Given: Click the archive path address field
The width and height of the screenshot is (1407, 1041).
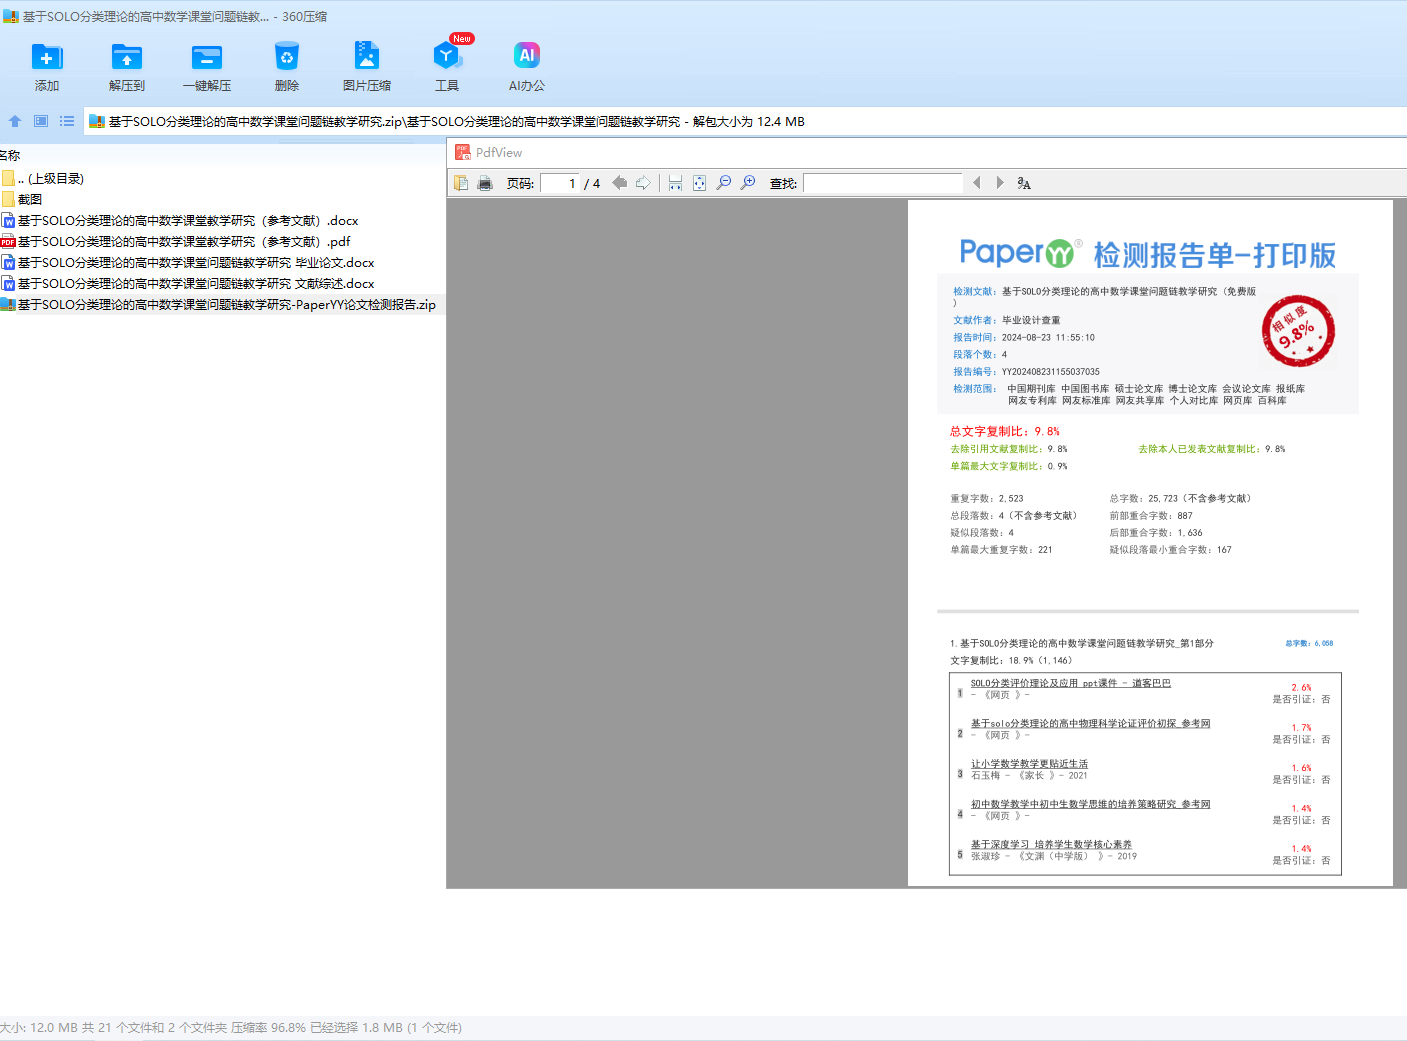Looking at the screenshot, I should pyautogui.click(x=745, y=122).
